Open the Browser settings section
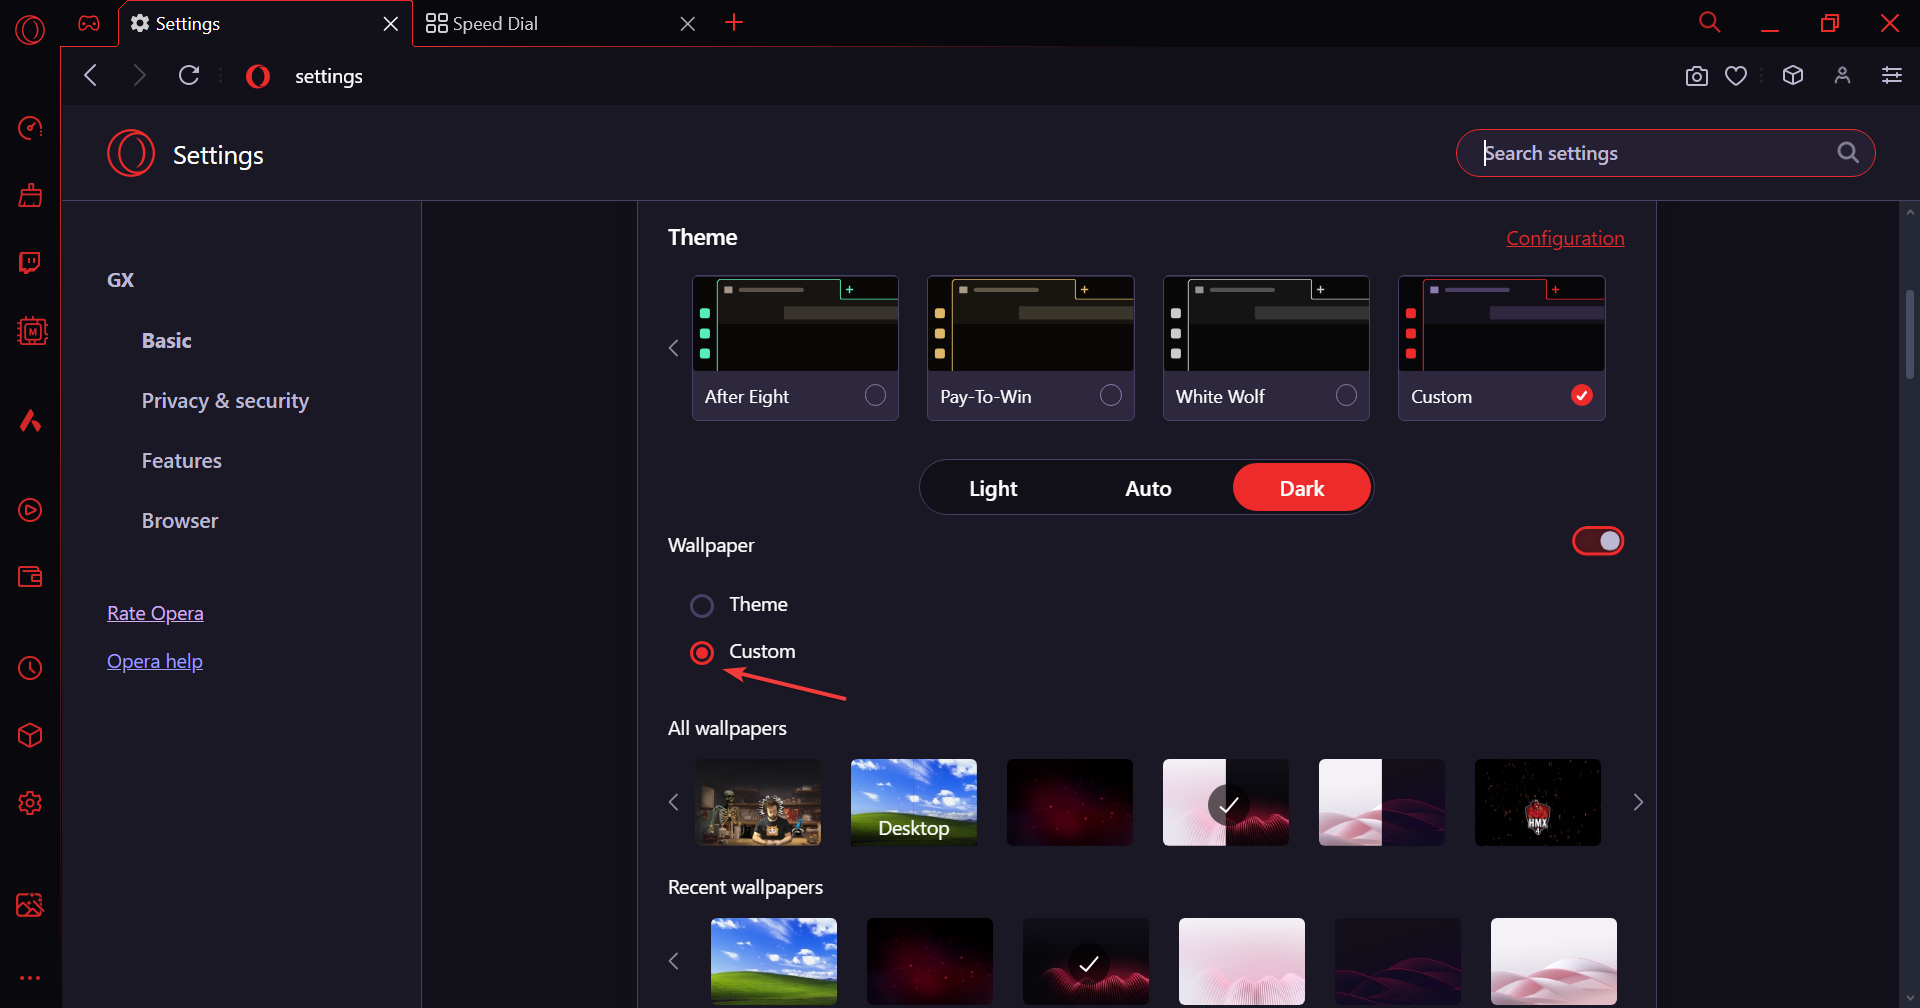 [180, 520]
